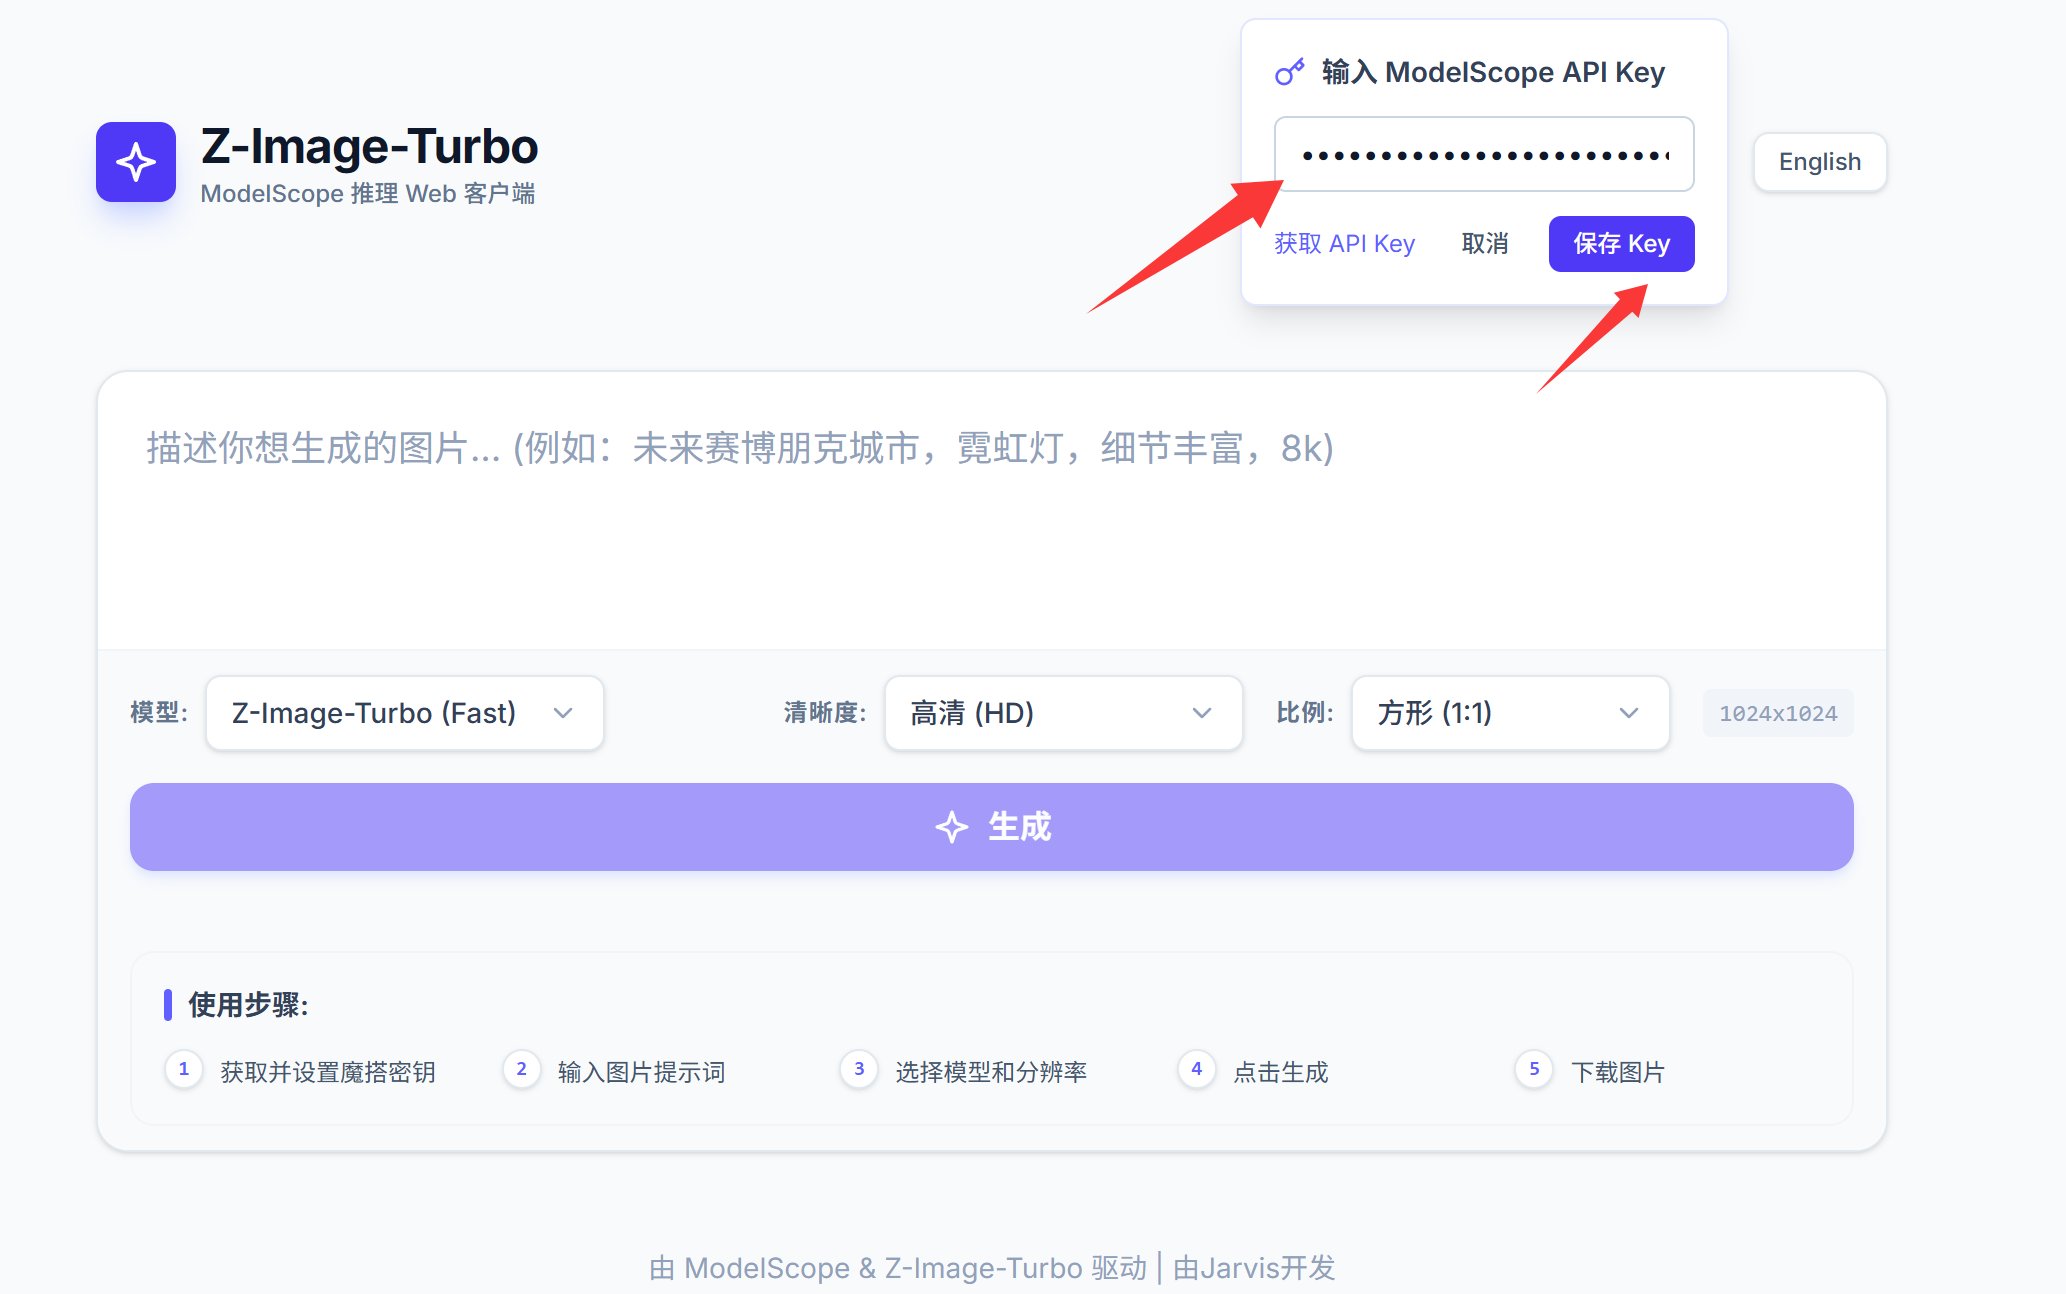Click the 1024x1024 resolution badge
Image resolution: width=2066 pixels, height=1294 pixels.
1777,714
